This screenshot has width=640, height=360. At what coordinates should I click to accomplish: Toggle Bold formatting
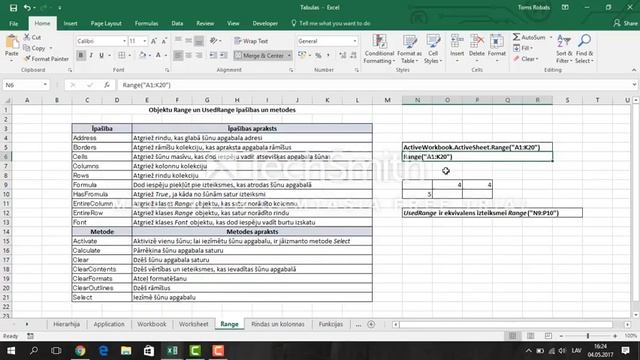click(81, 55)
